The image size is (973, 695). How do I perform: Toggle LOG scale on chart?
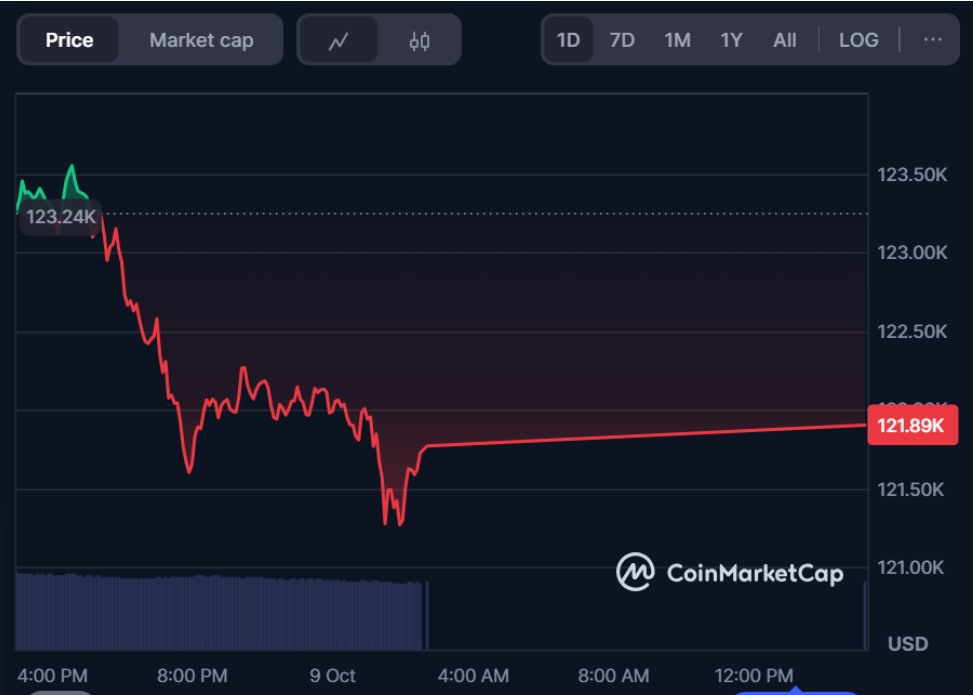tap(858, 40)
